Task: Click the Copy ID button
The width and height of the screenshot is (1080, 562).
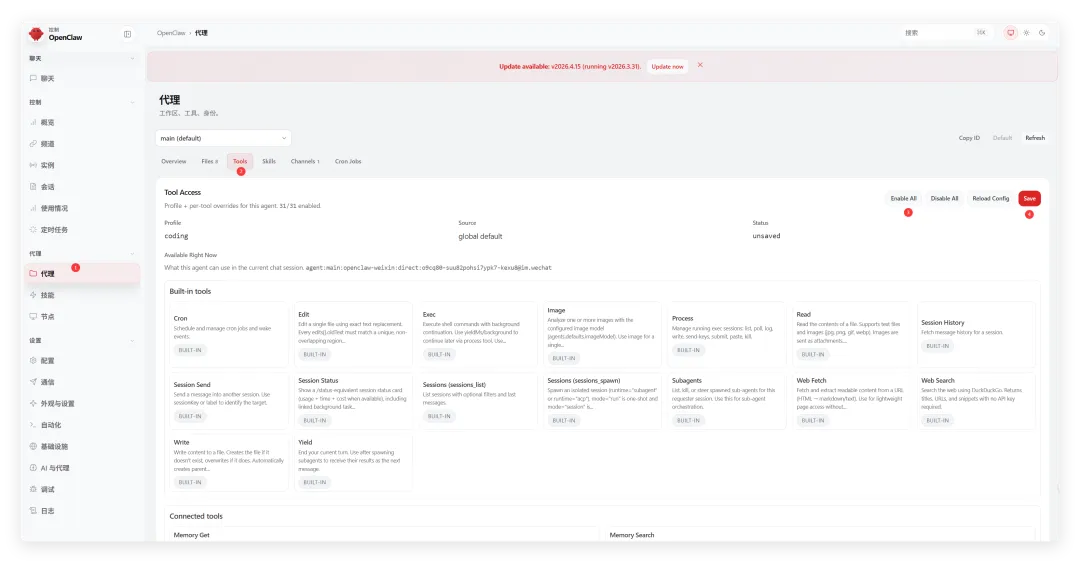Action: (969, 138)
